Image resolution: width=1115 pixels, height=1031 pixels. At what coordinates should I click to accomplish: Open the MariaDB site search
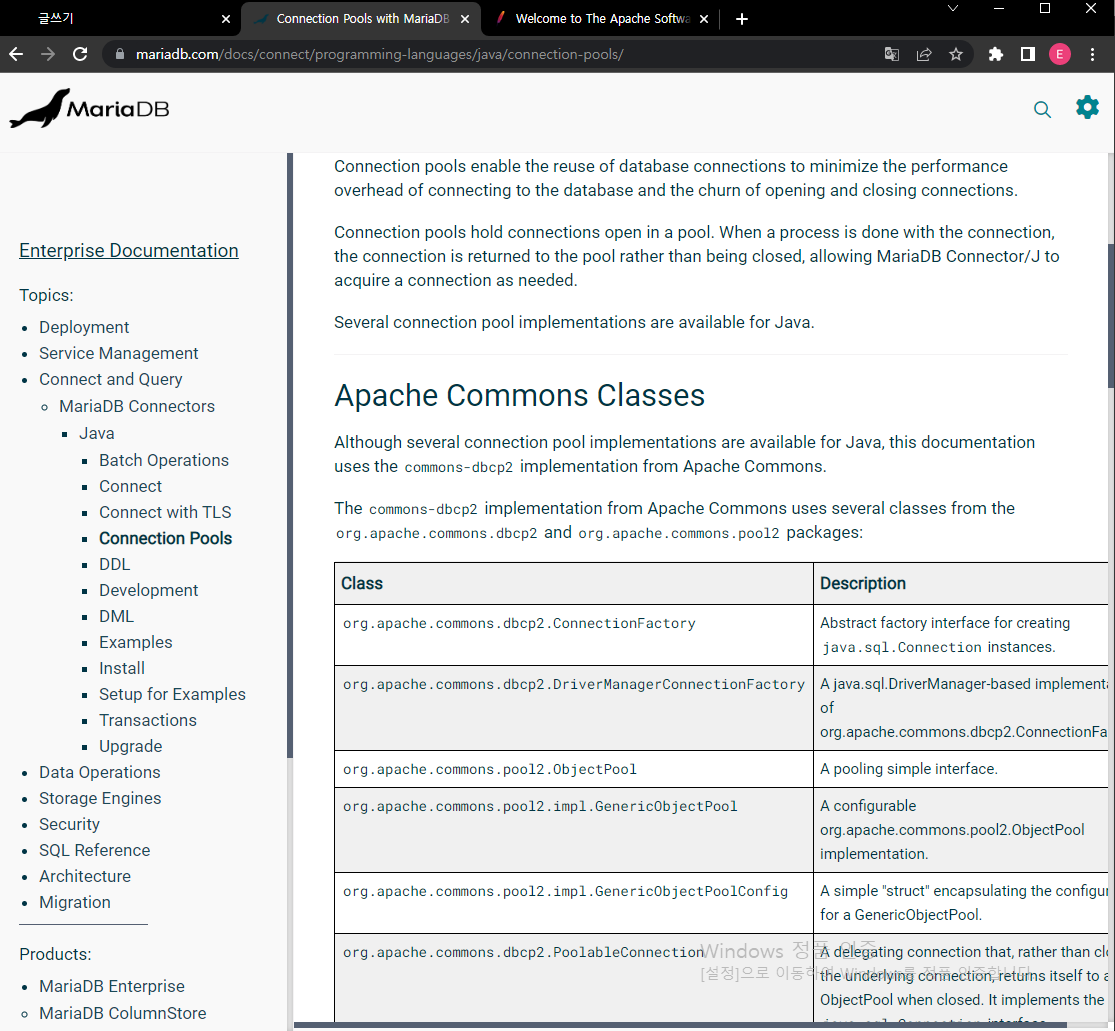(x=1042, y=109)
